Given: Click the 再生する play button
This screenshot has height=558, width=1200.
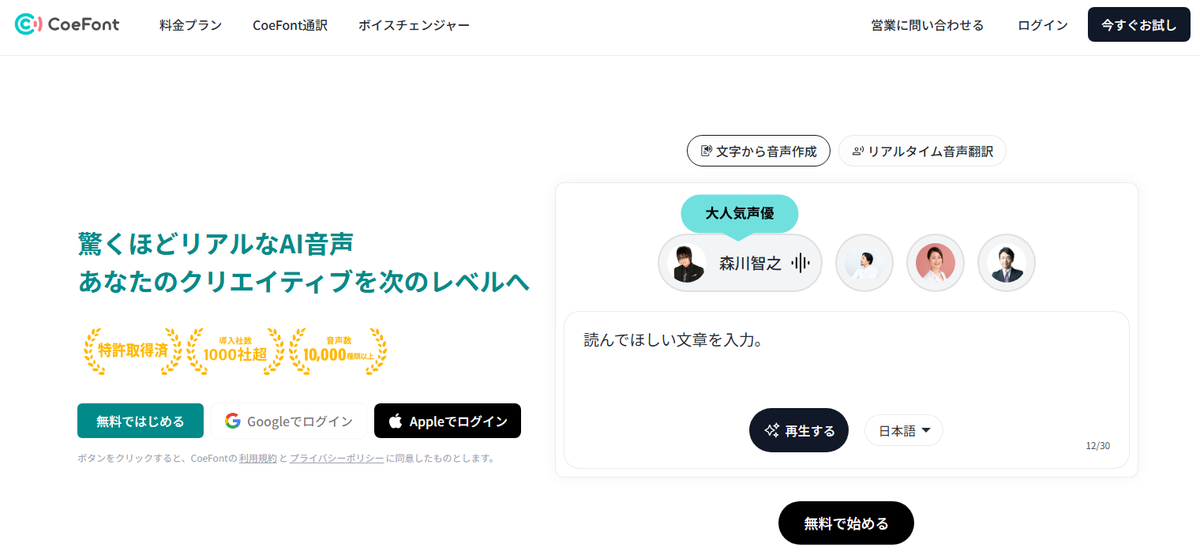Looking at the screenshot, I should [x=799, y=430].
